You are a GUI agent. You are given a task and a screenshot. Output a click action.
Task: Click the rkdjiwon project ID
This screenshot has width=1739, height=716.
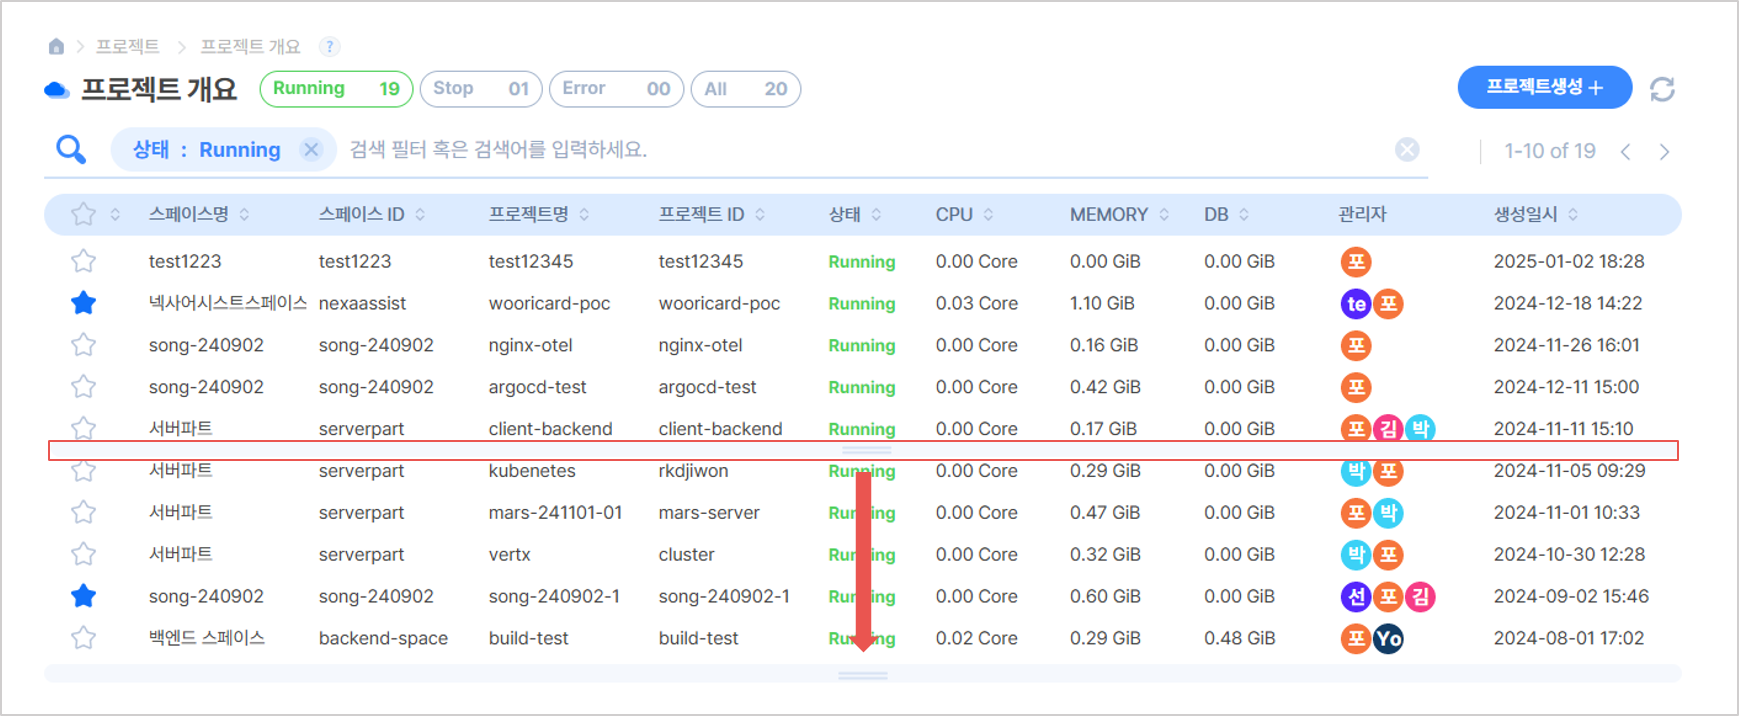pyautogui.click(x=693, y=471)
